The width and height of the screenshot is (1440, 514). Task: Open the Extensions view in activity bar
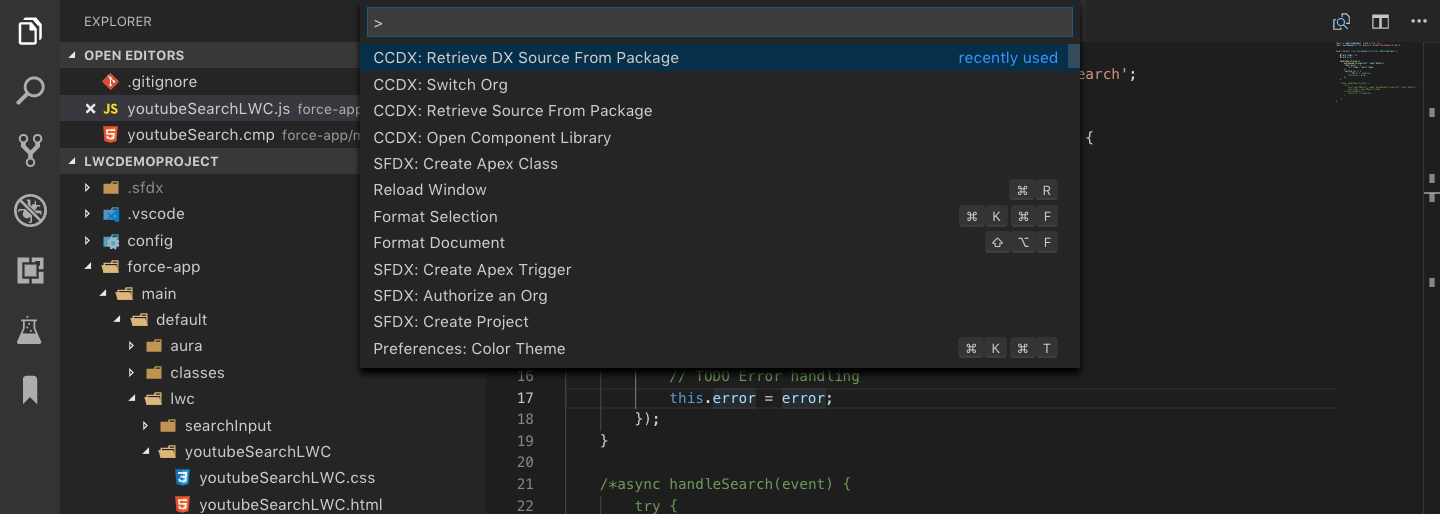(30, 270)
